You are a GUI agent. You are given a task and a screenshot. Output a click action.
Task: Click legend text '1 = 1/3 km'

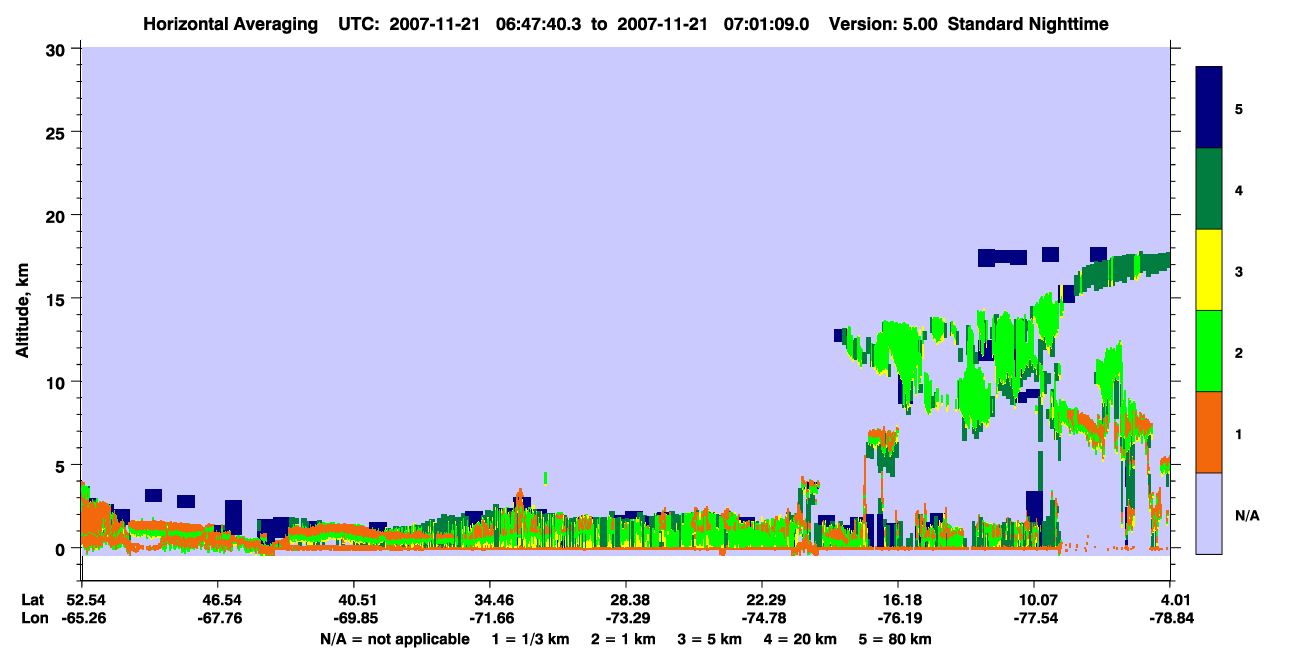coord(529,638)
